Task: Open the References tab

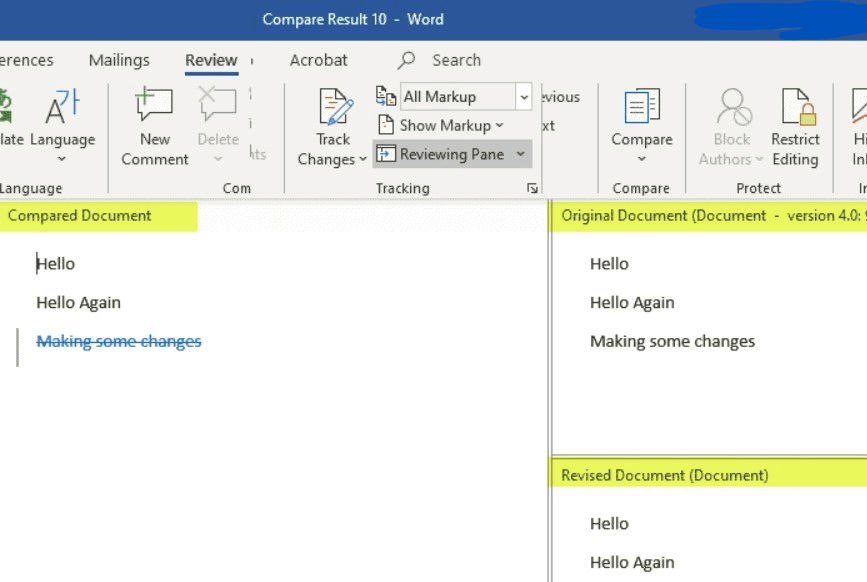Action: tap(27, 60)
